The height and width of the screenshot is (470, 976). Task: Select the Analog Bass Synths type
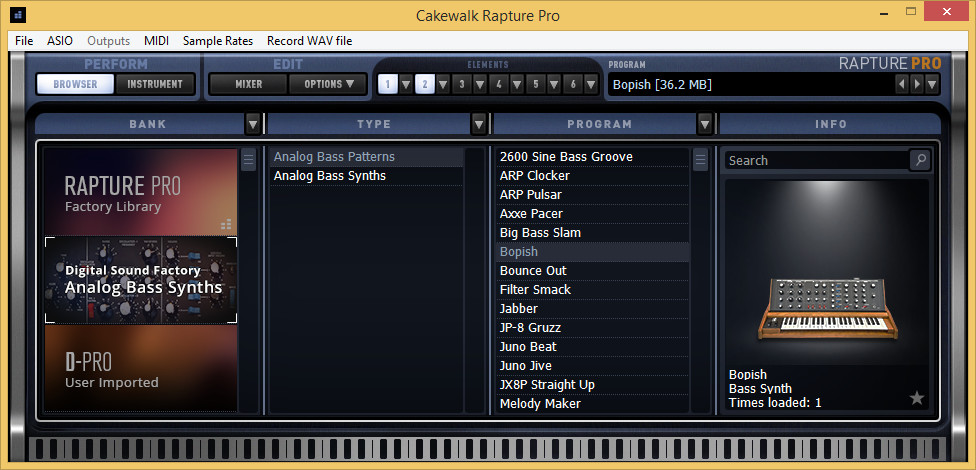[x=330, y=176]
